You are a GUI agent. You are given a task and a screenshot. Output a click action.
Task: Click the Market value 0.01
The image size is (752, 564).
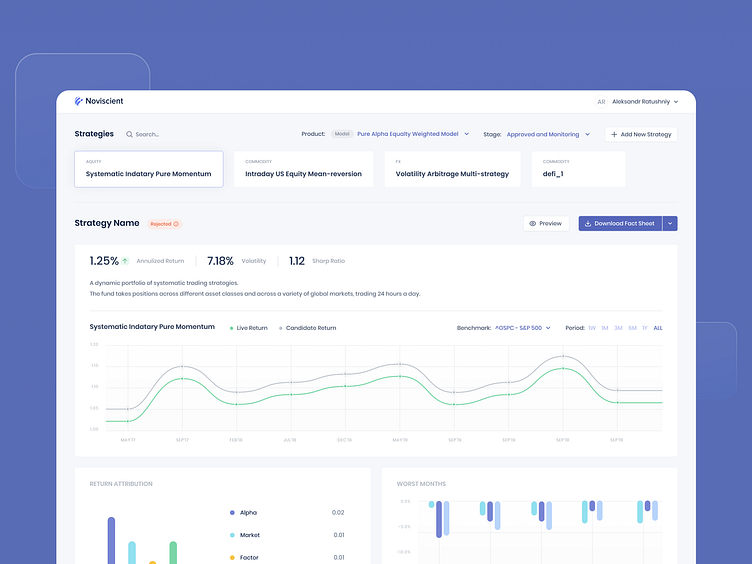click(339, 535)
